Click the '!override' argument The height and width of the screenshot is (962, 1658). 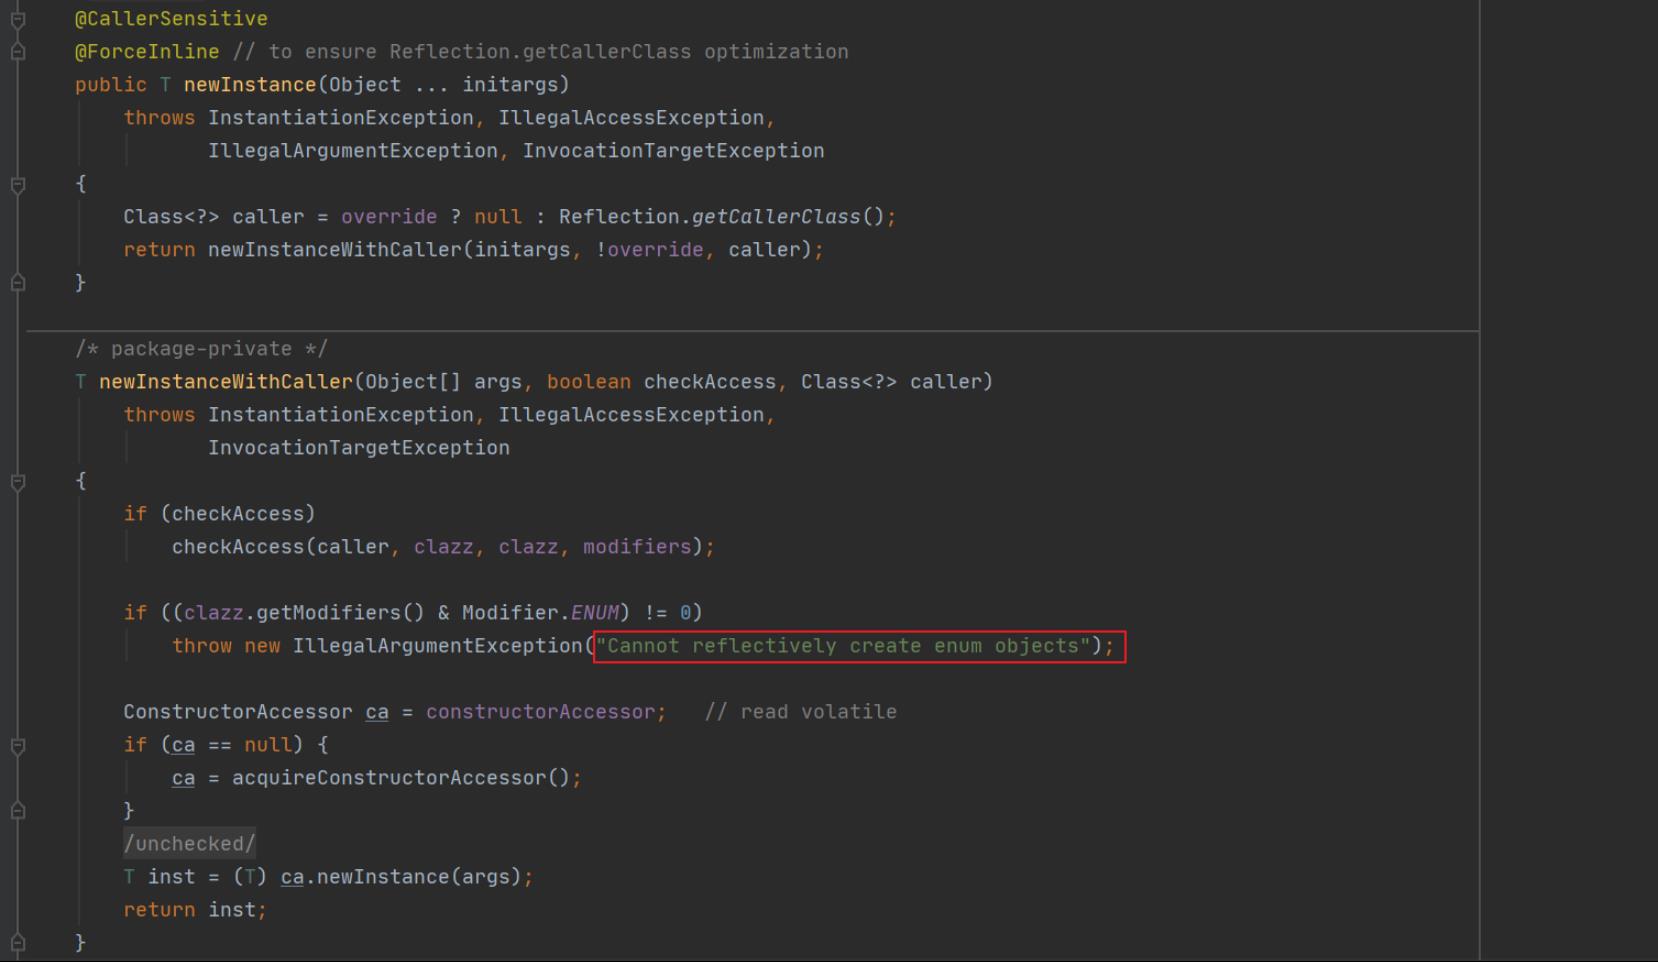point(649,250)
